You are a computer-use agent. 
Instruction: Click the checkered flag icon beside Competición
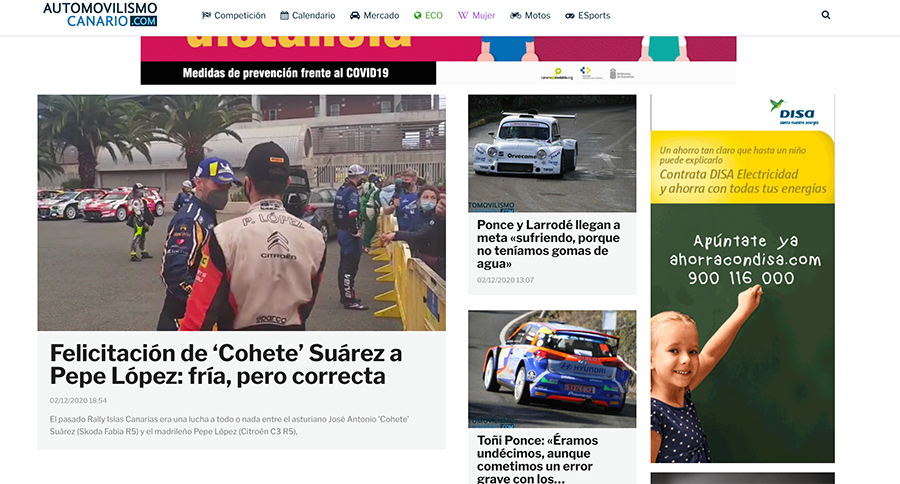(x=206, y=16)
